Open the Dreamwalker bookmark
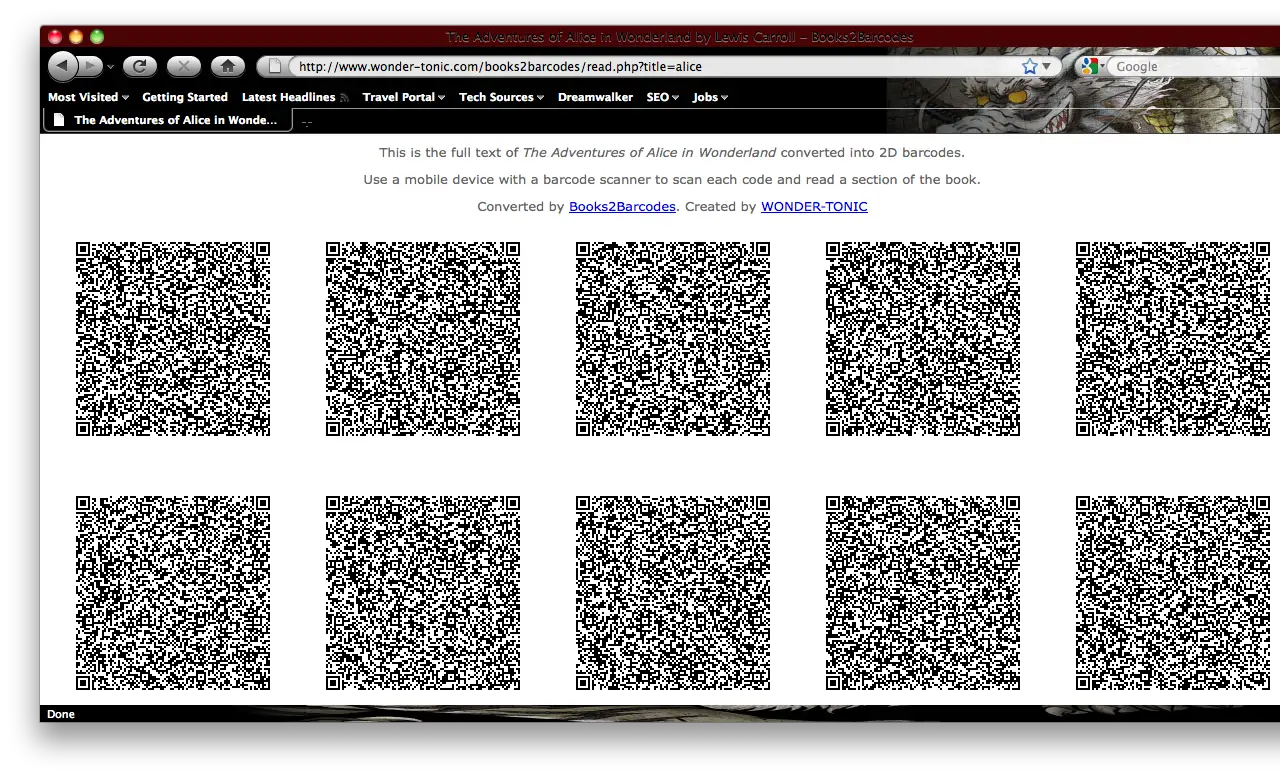The image size is (1280, 777). point(595,97)
